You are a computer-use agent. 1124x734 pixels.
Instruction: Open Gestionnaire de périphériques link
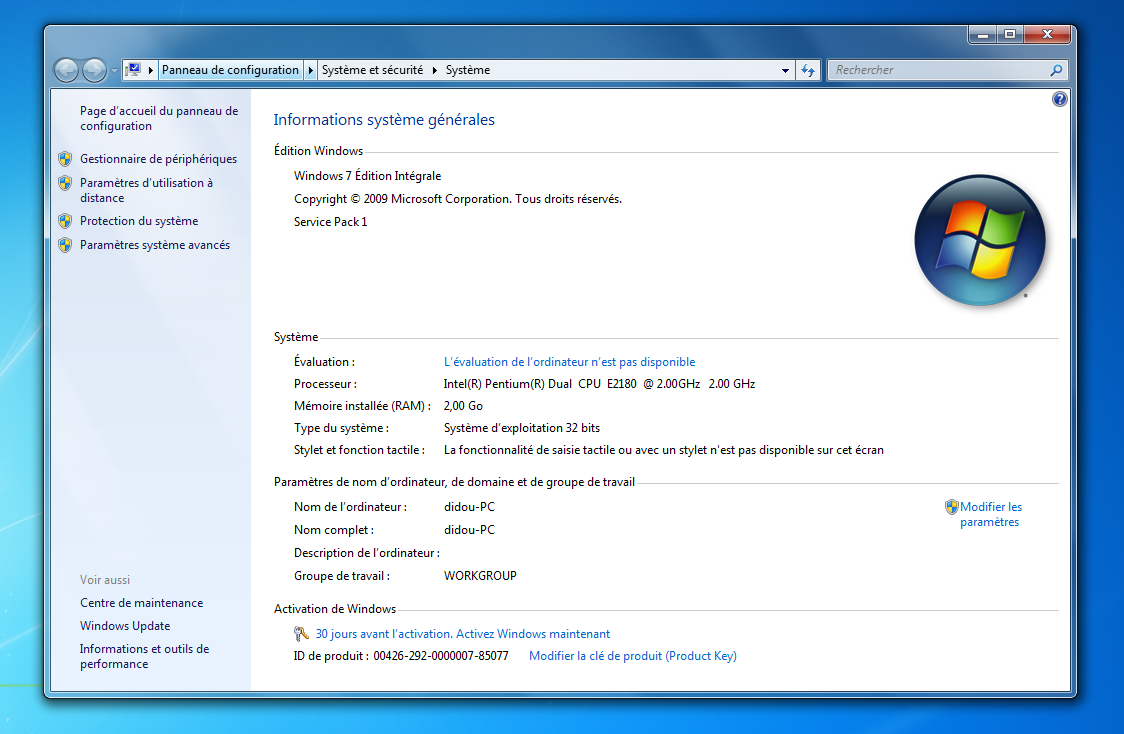pyautogui.click(x=158, y=158)
